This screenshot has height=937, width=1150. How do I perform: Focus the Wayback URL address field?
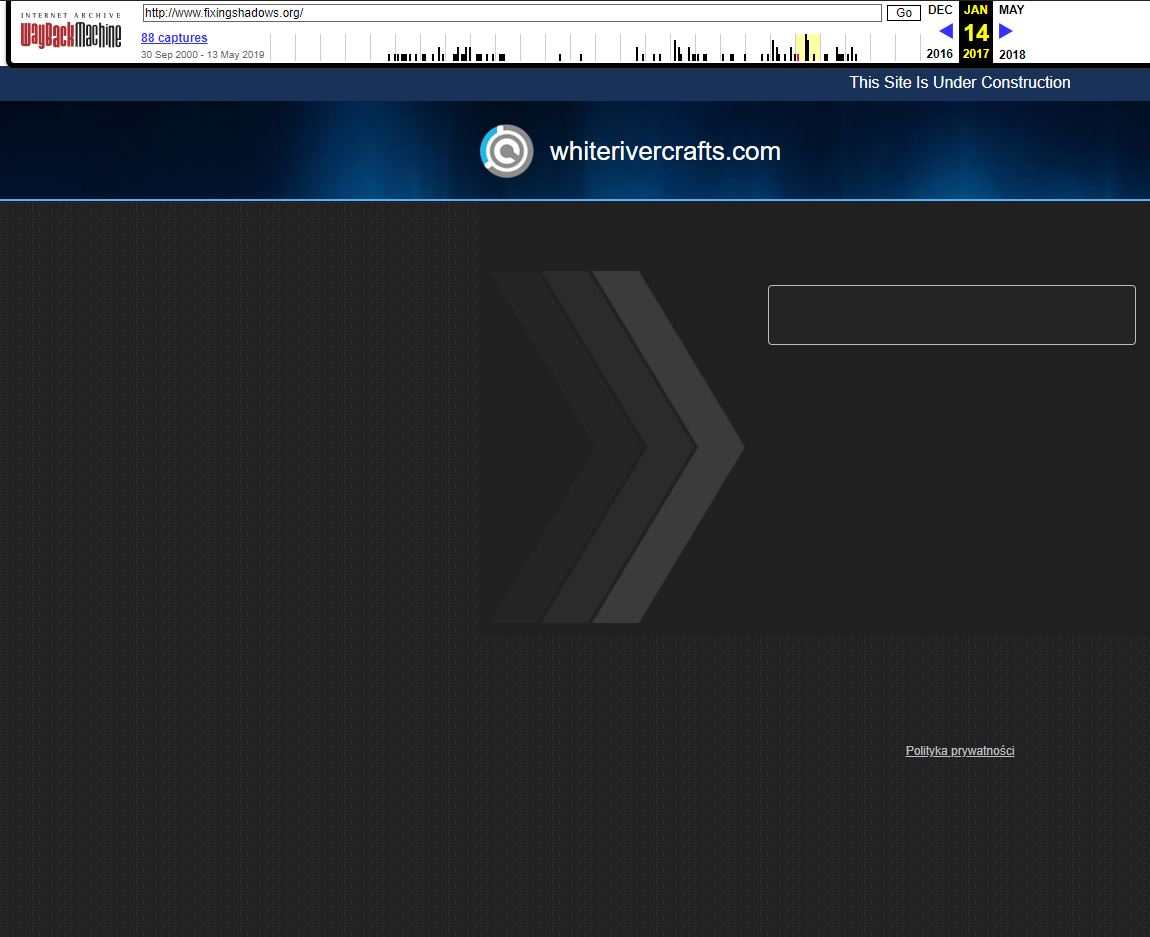[511, 13]
